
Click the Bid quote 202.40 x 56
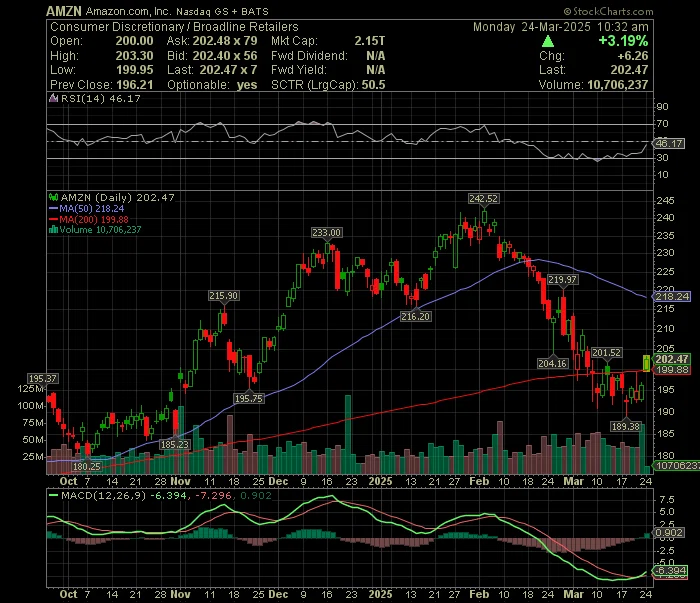pyautogui.click(x=225, y=56)
